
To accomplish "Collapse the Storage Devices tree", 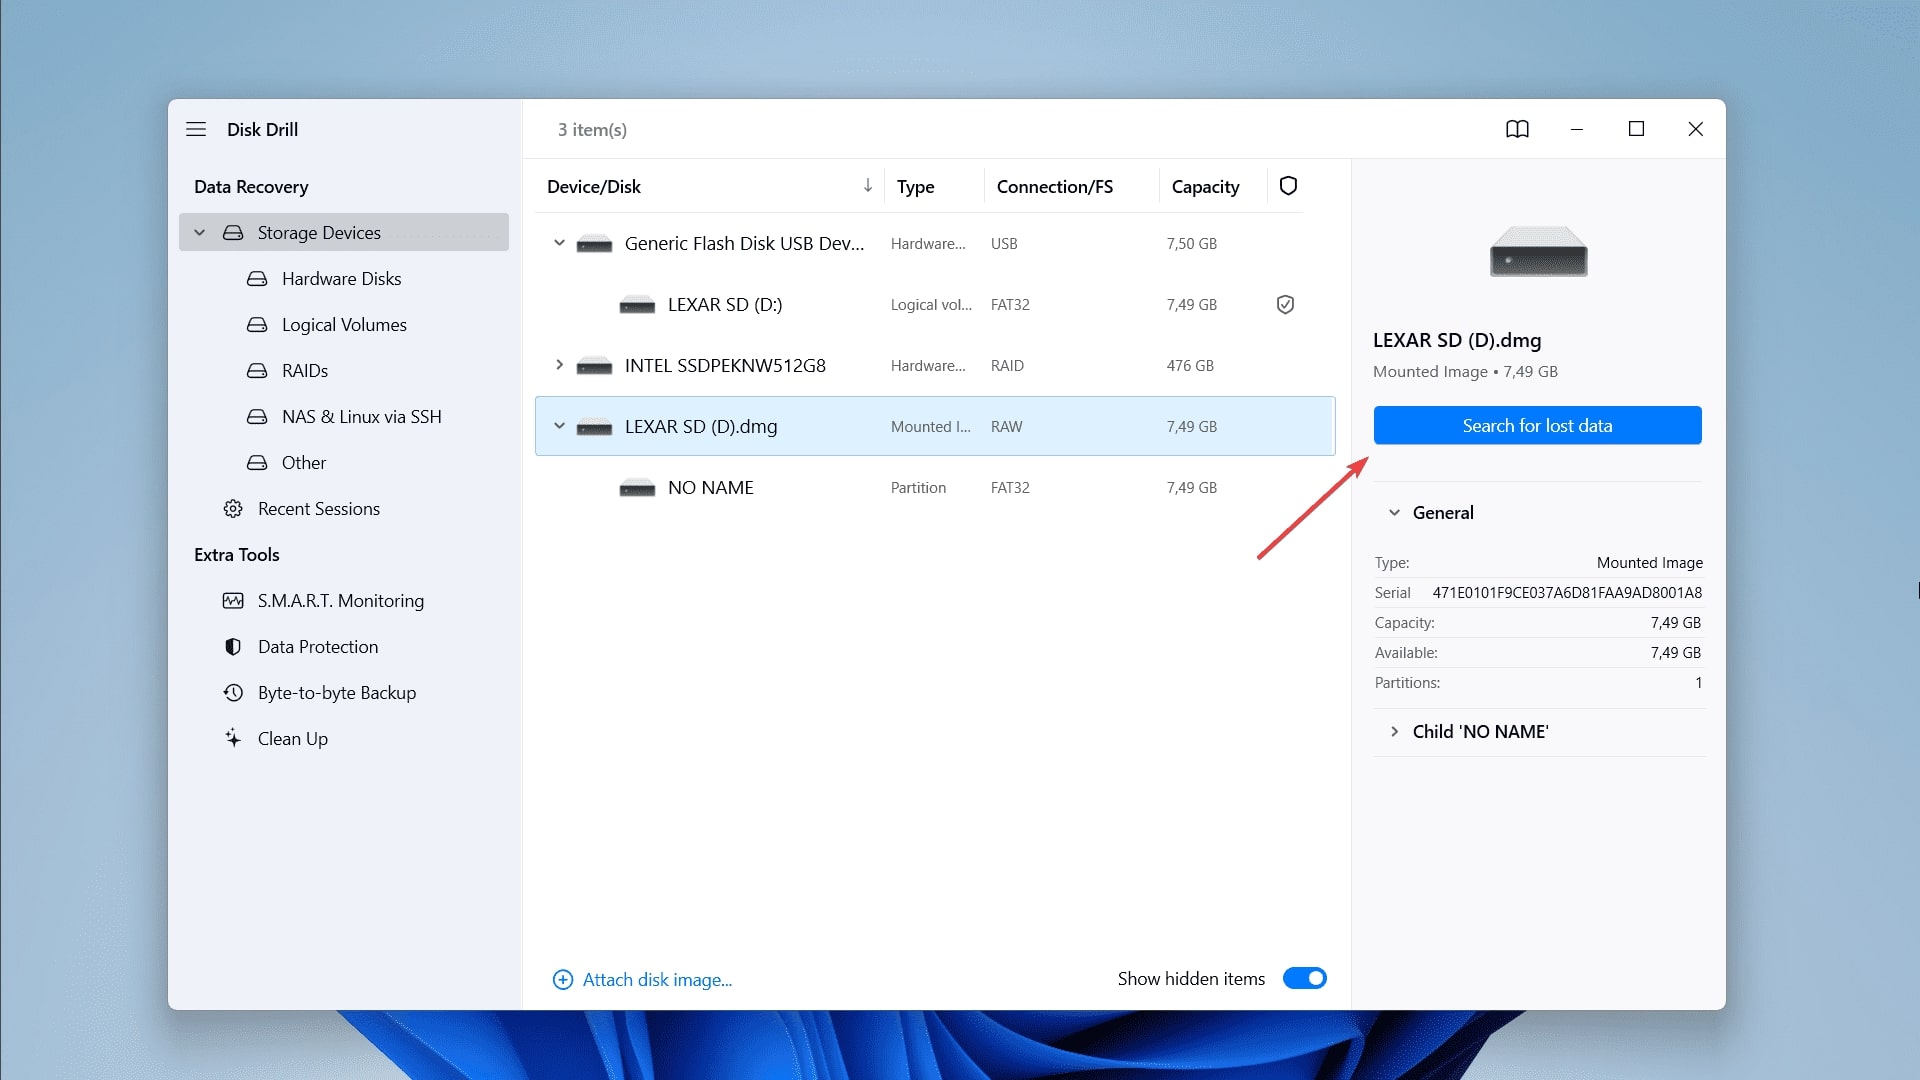I will [x=200, y=232].
